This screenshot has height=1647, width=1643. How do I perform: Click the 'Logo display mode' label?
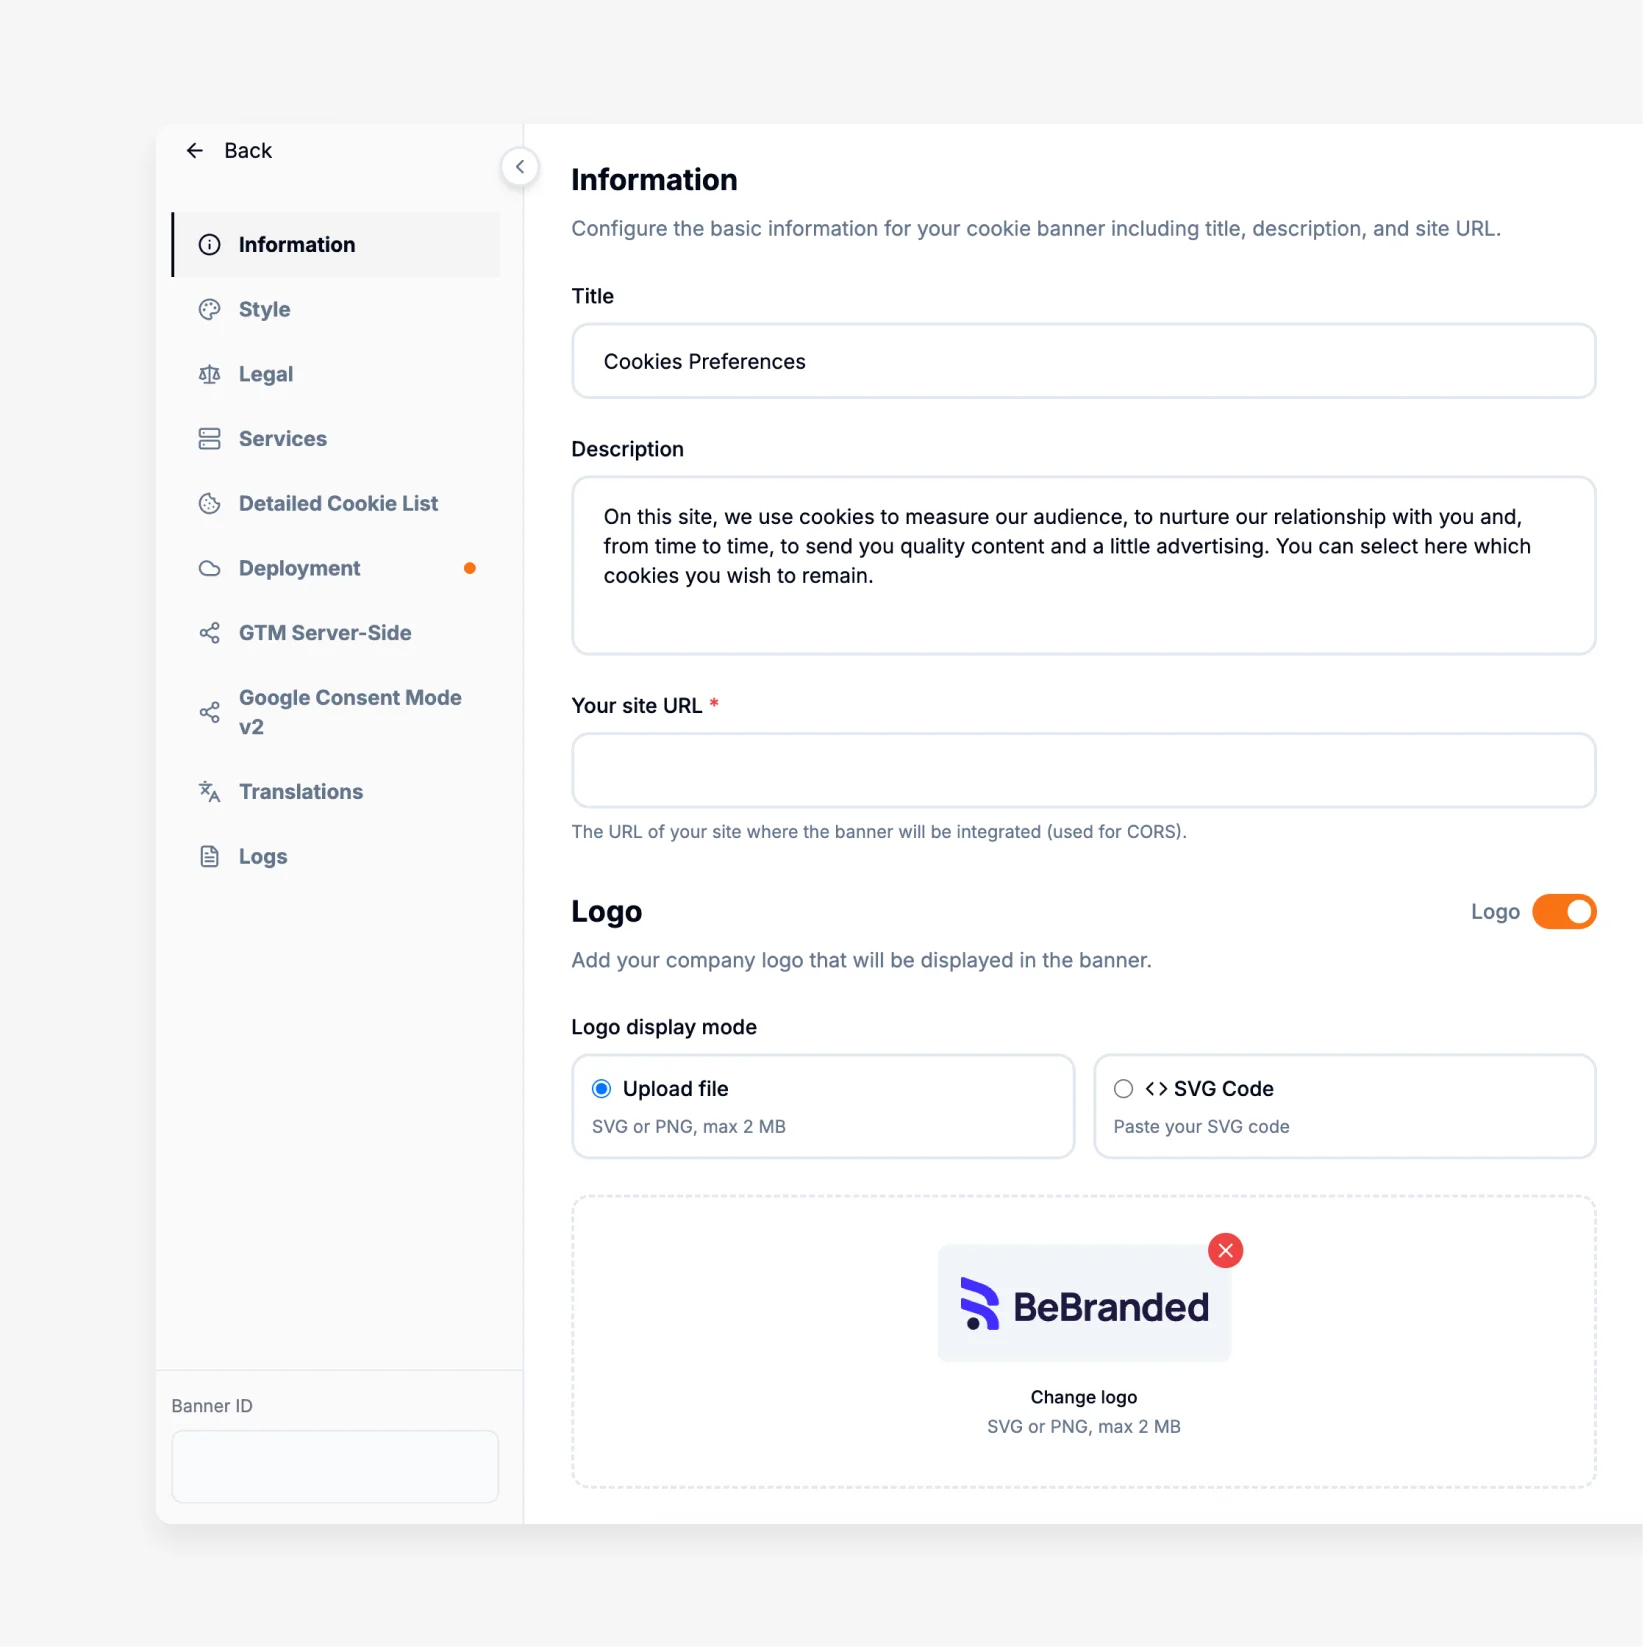[x=664, y=1027]
